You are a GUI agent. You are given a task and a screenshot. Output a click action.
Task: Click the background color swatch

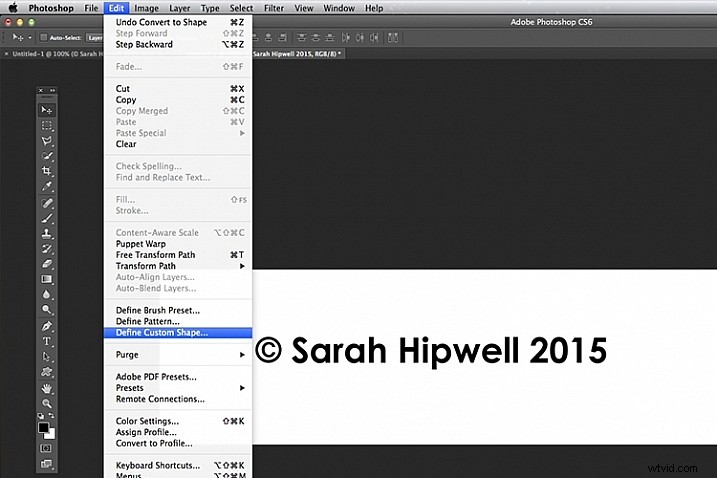point(51,435)
